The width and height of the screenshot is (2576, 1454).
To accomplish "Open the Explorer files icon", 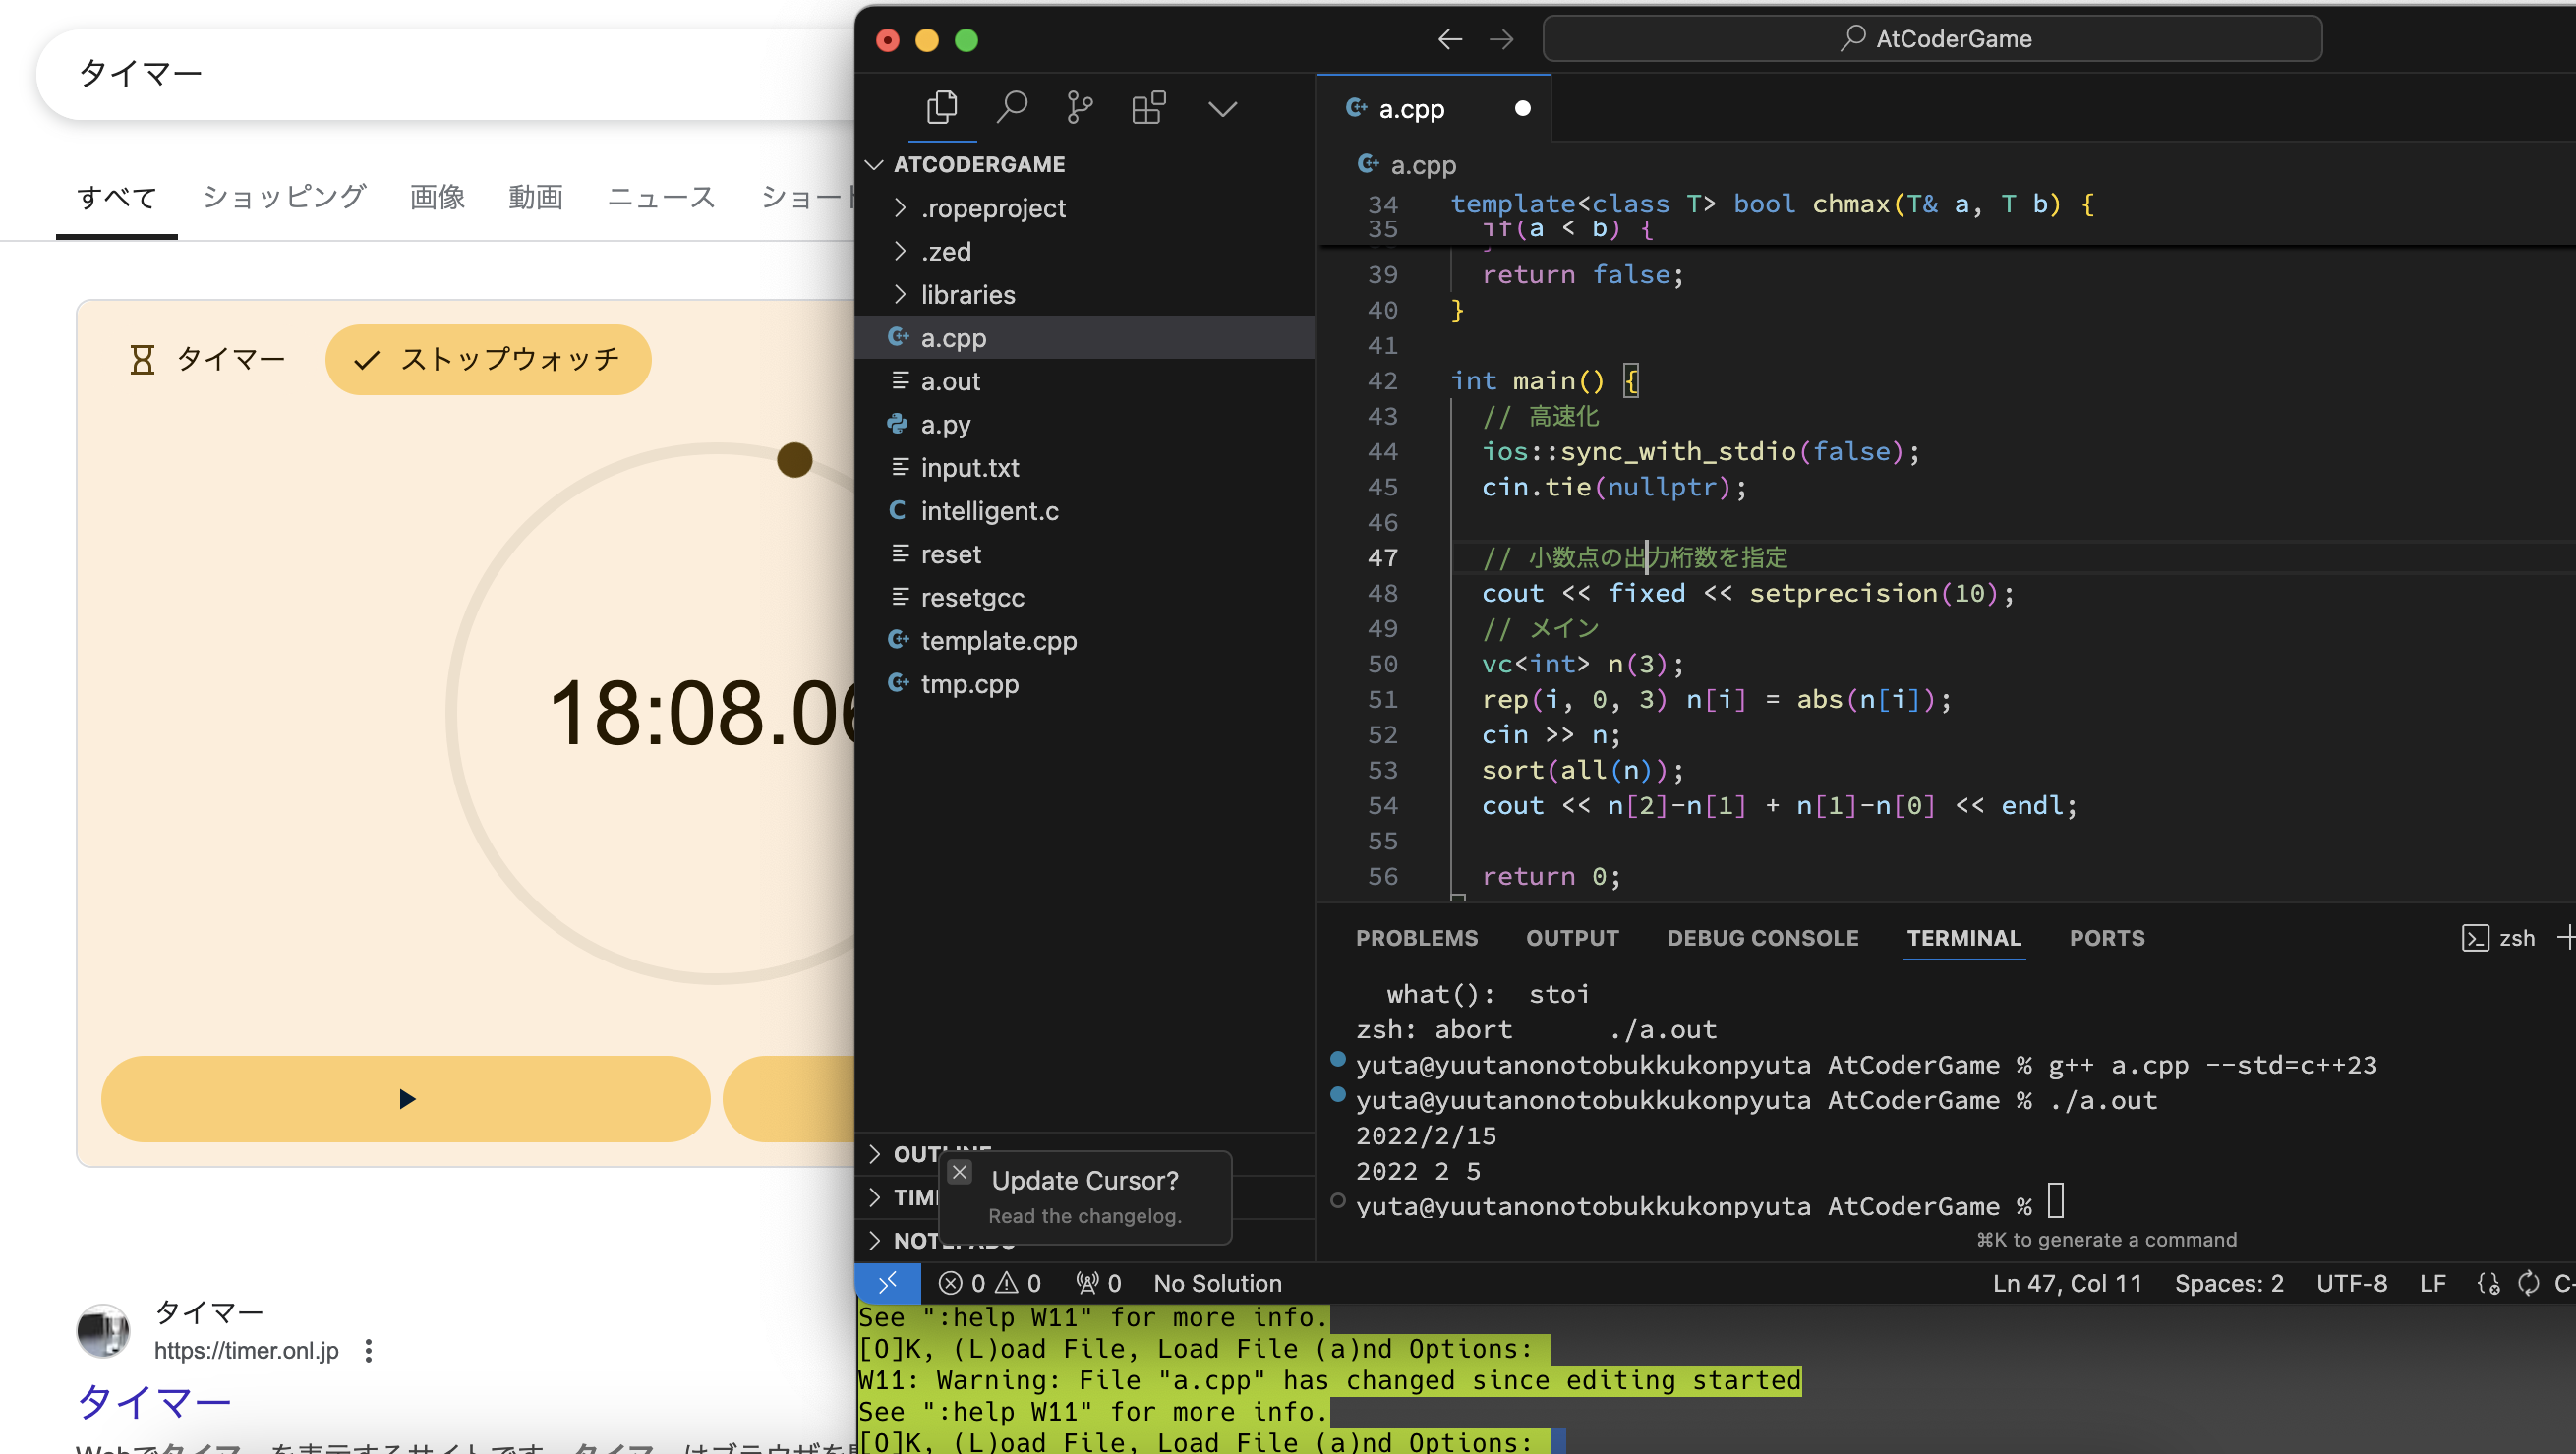I will point(941,108).
